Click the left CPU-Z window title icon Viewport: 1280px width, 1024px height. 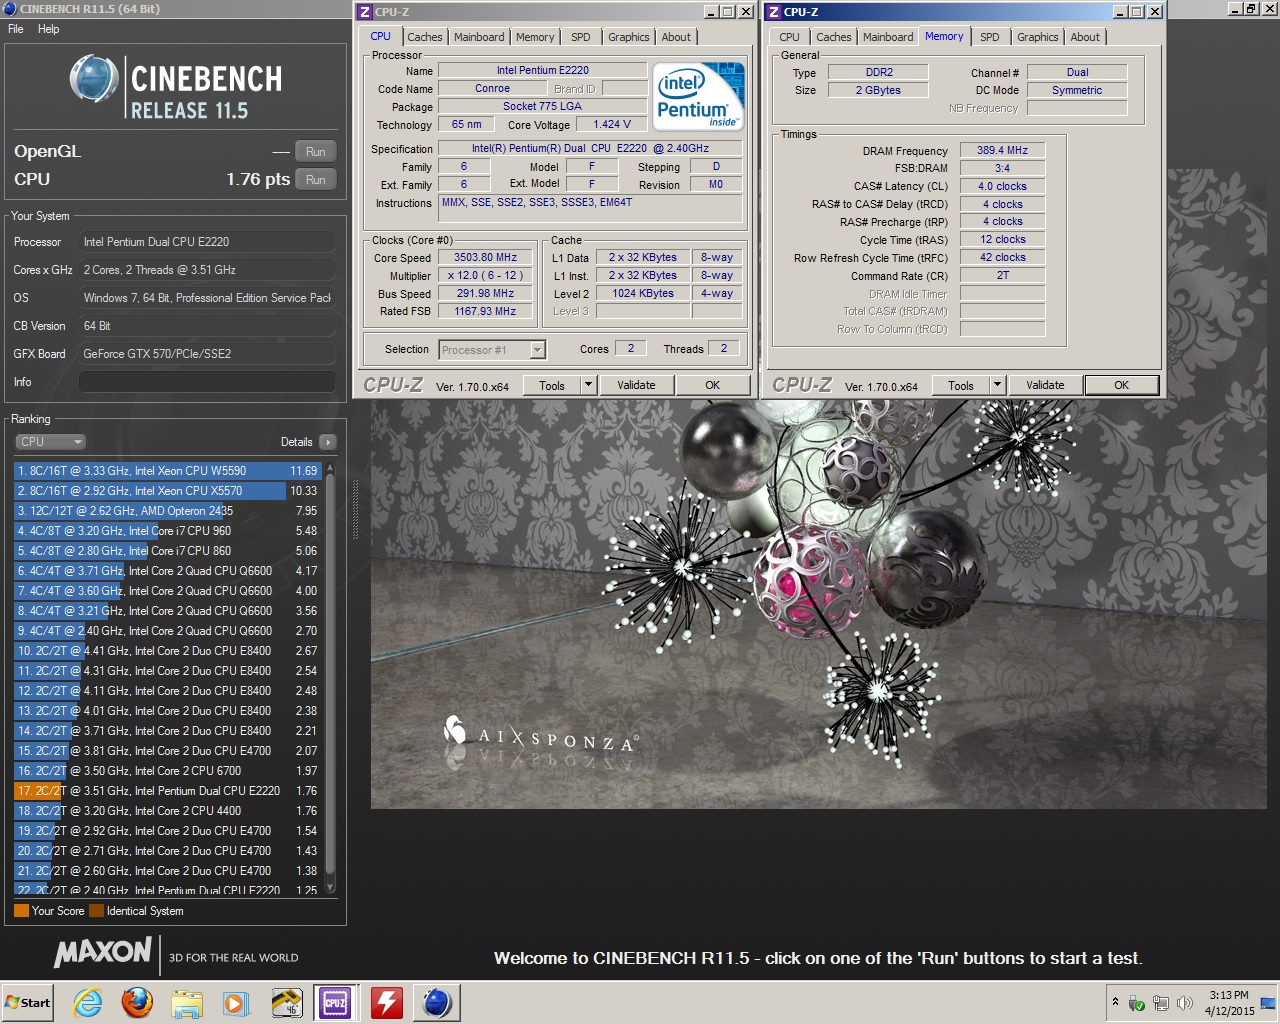click(x=365, y=12)
